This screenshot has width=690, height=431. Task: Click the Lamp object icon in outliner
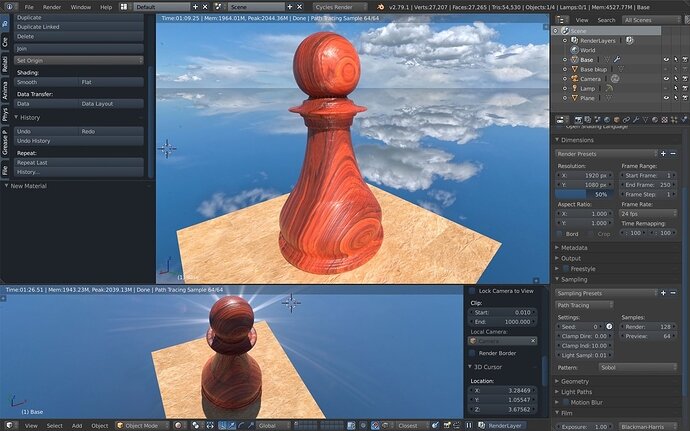(x=574, y=88)
